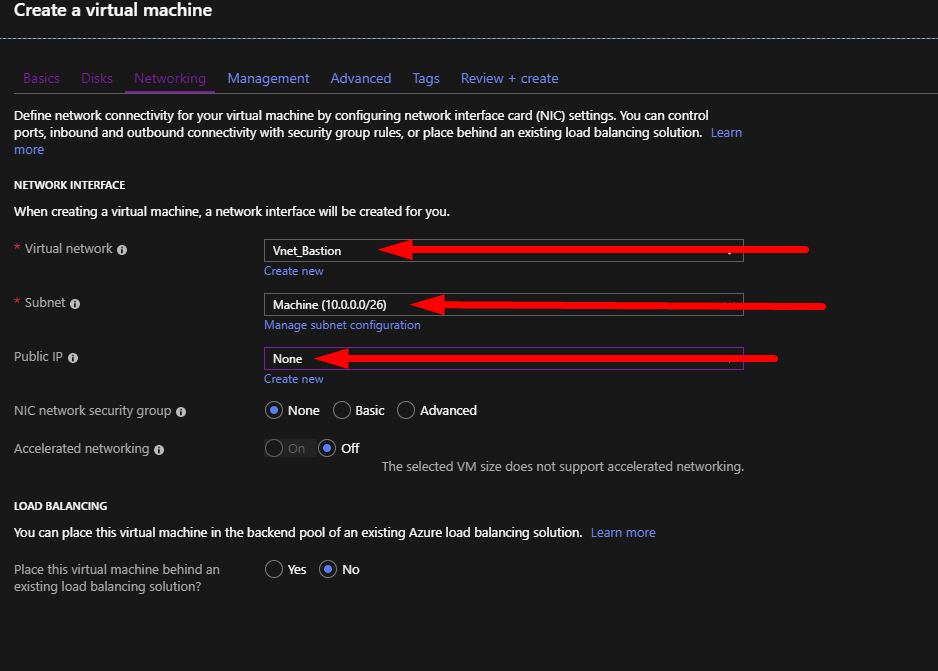The image size is (938, 671).
Task: Select Advanced NIC security group option
Action: pos(406,410)
